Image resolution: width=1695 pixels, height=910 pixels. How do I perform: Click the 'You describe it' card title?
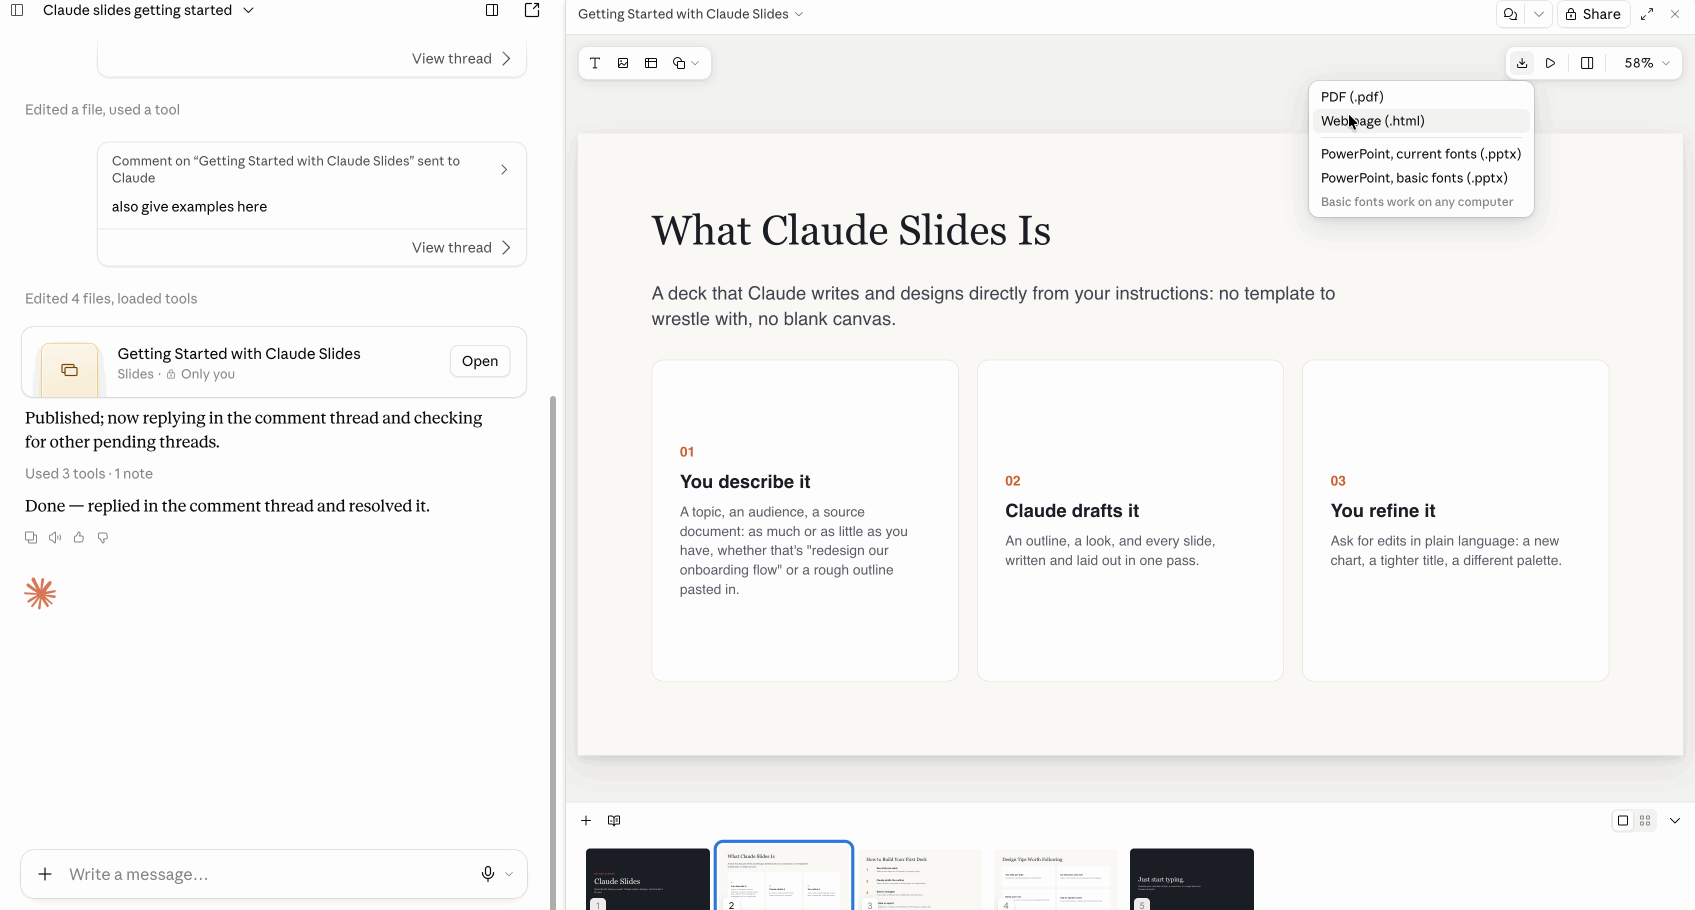(x=745, y=482)
